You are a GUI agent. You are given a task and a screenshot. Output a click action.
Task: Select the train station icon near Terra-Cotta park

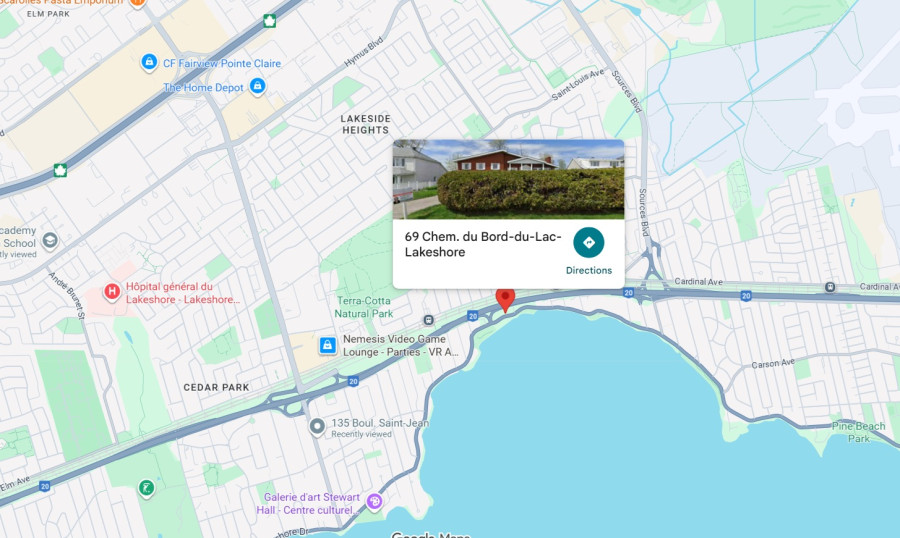[x=428, y=320]
